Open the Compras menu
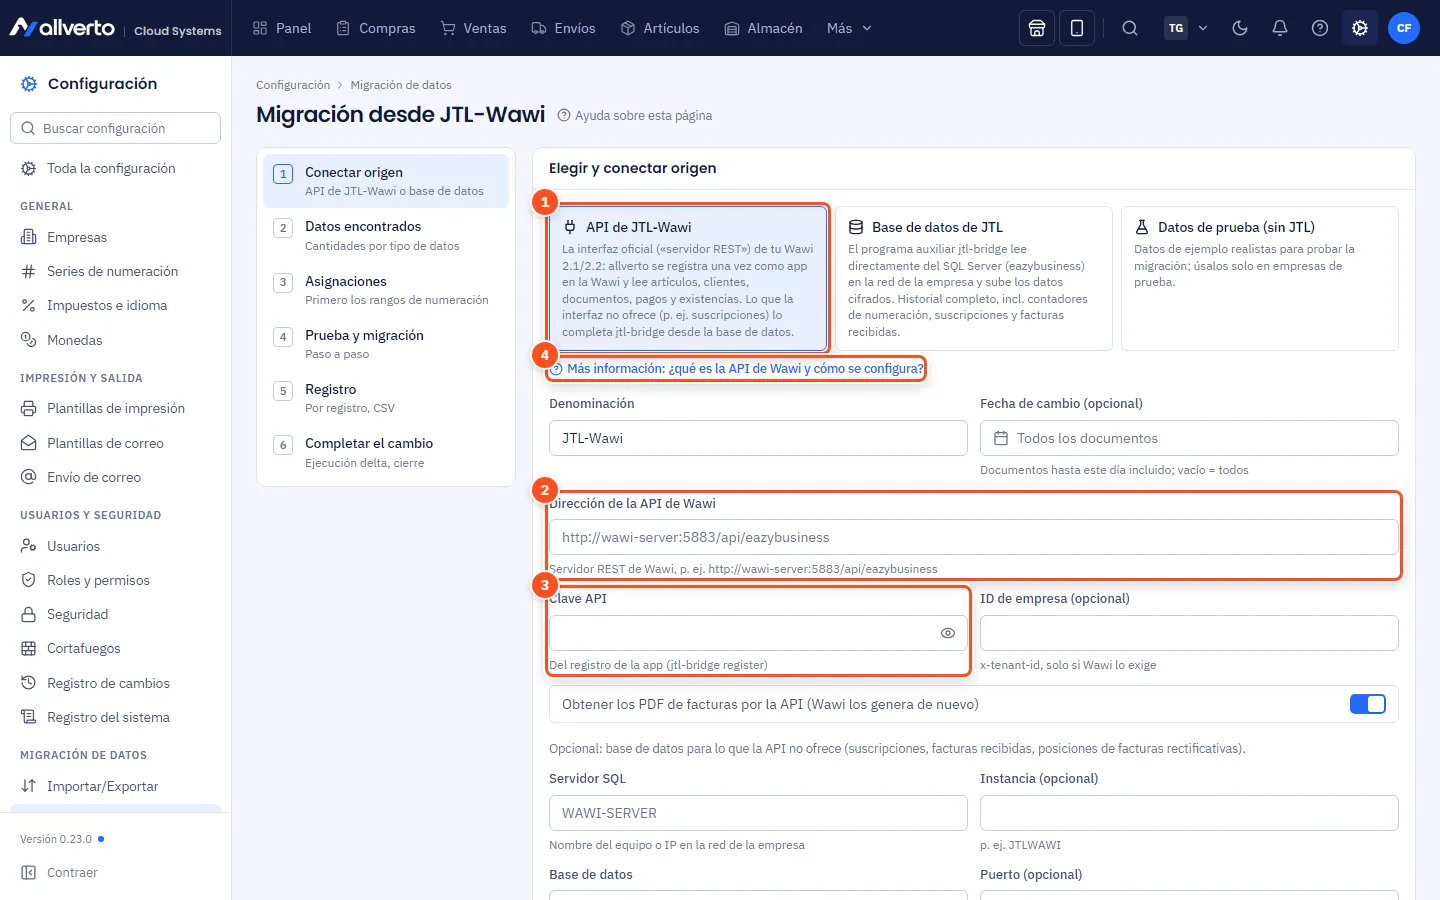The height and width of the screenshot is (900, 1440). tap(376, 28)
